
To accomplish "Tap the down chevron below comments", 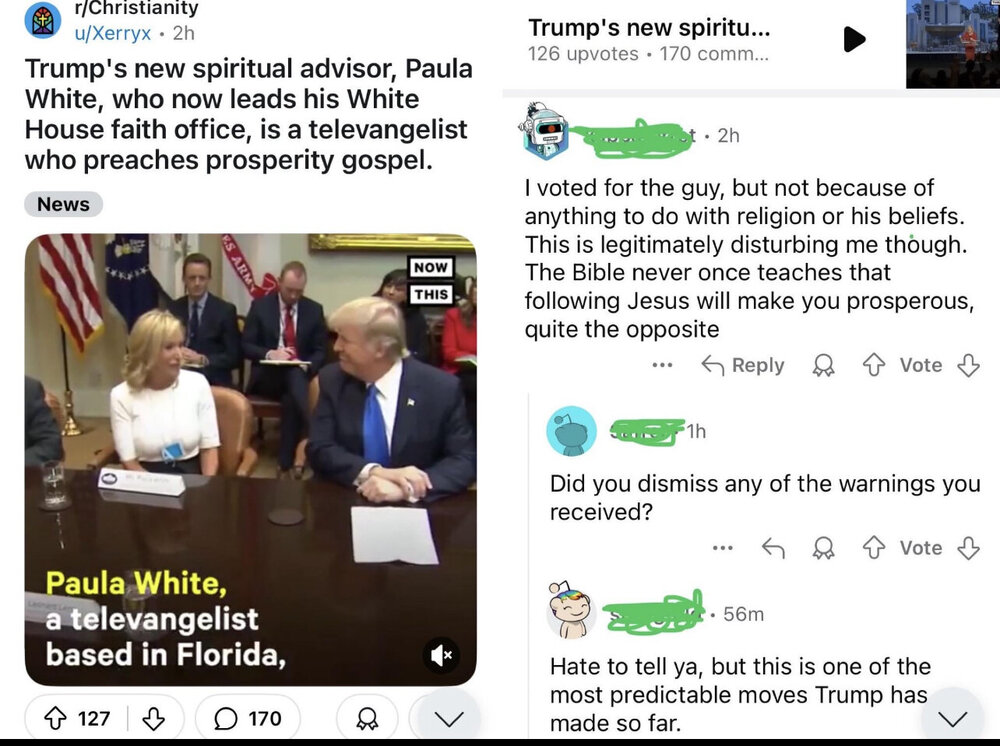I will tap(953, 719).
